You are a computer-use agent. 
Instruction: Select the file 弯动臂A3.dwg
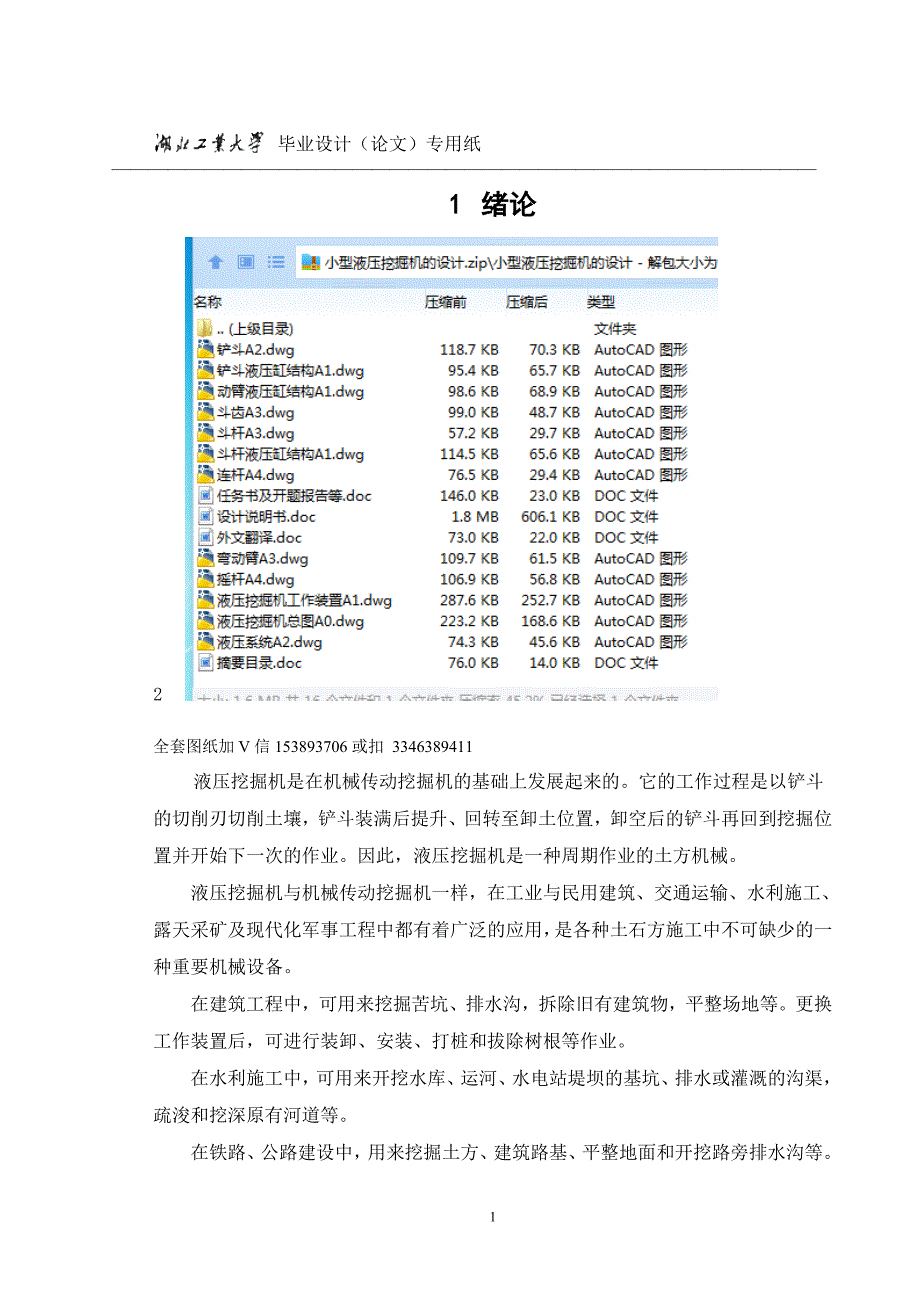(263, 559)
